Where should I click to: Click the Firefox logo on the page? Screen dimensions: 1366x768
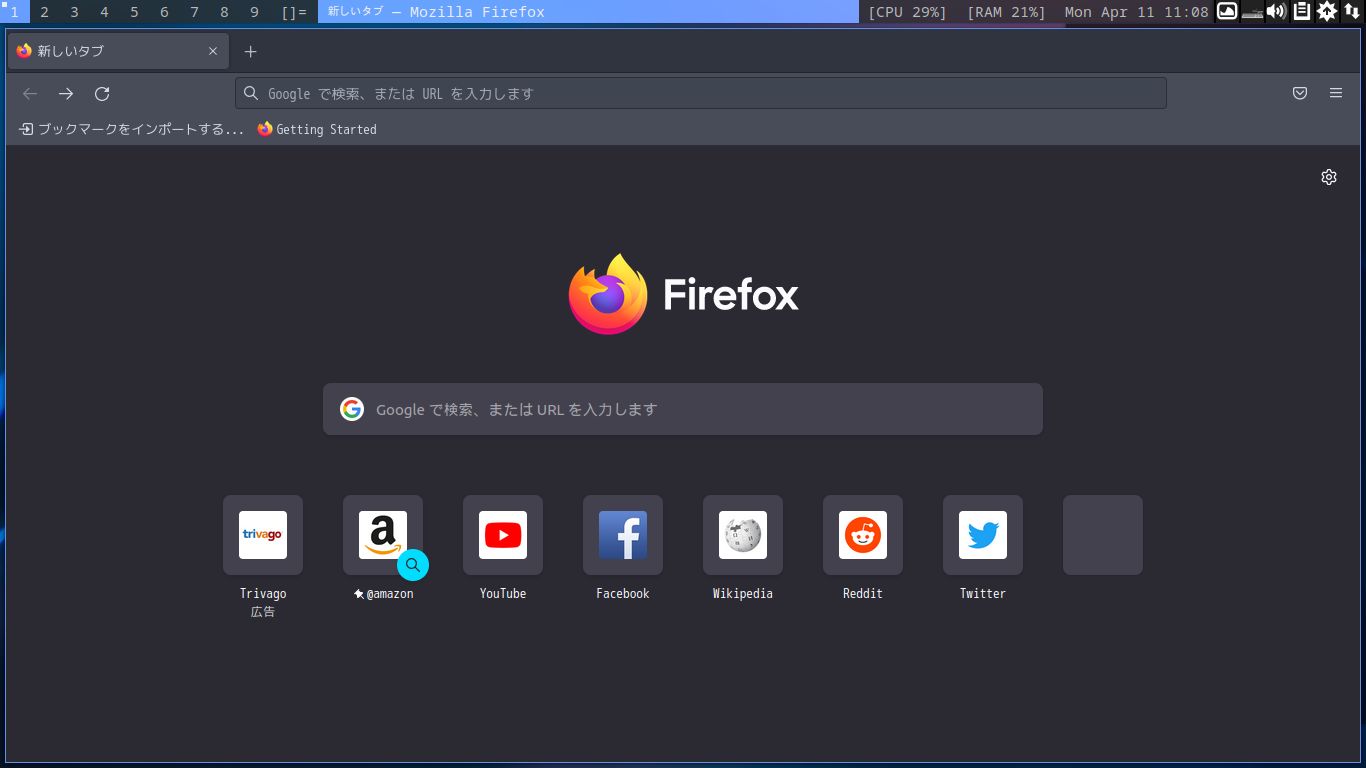[x=684, y=294]
